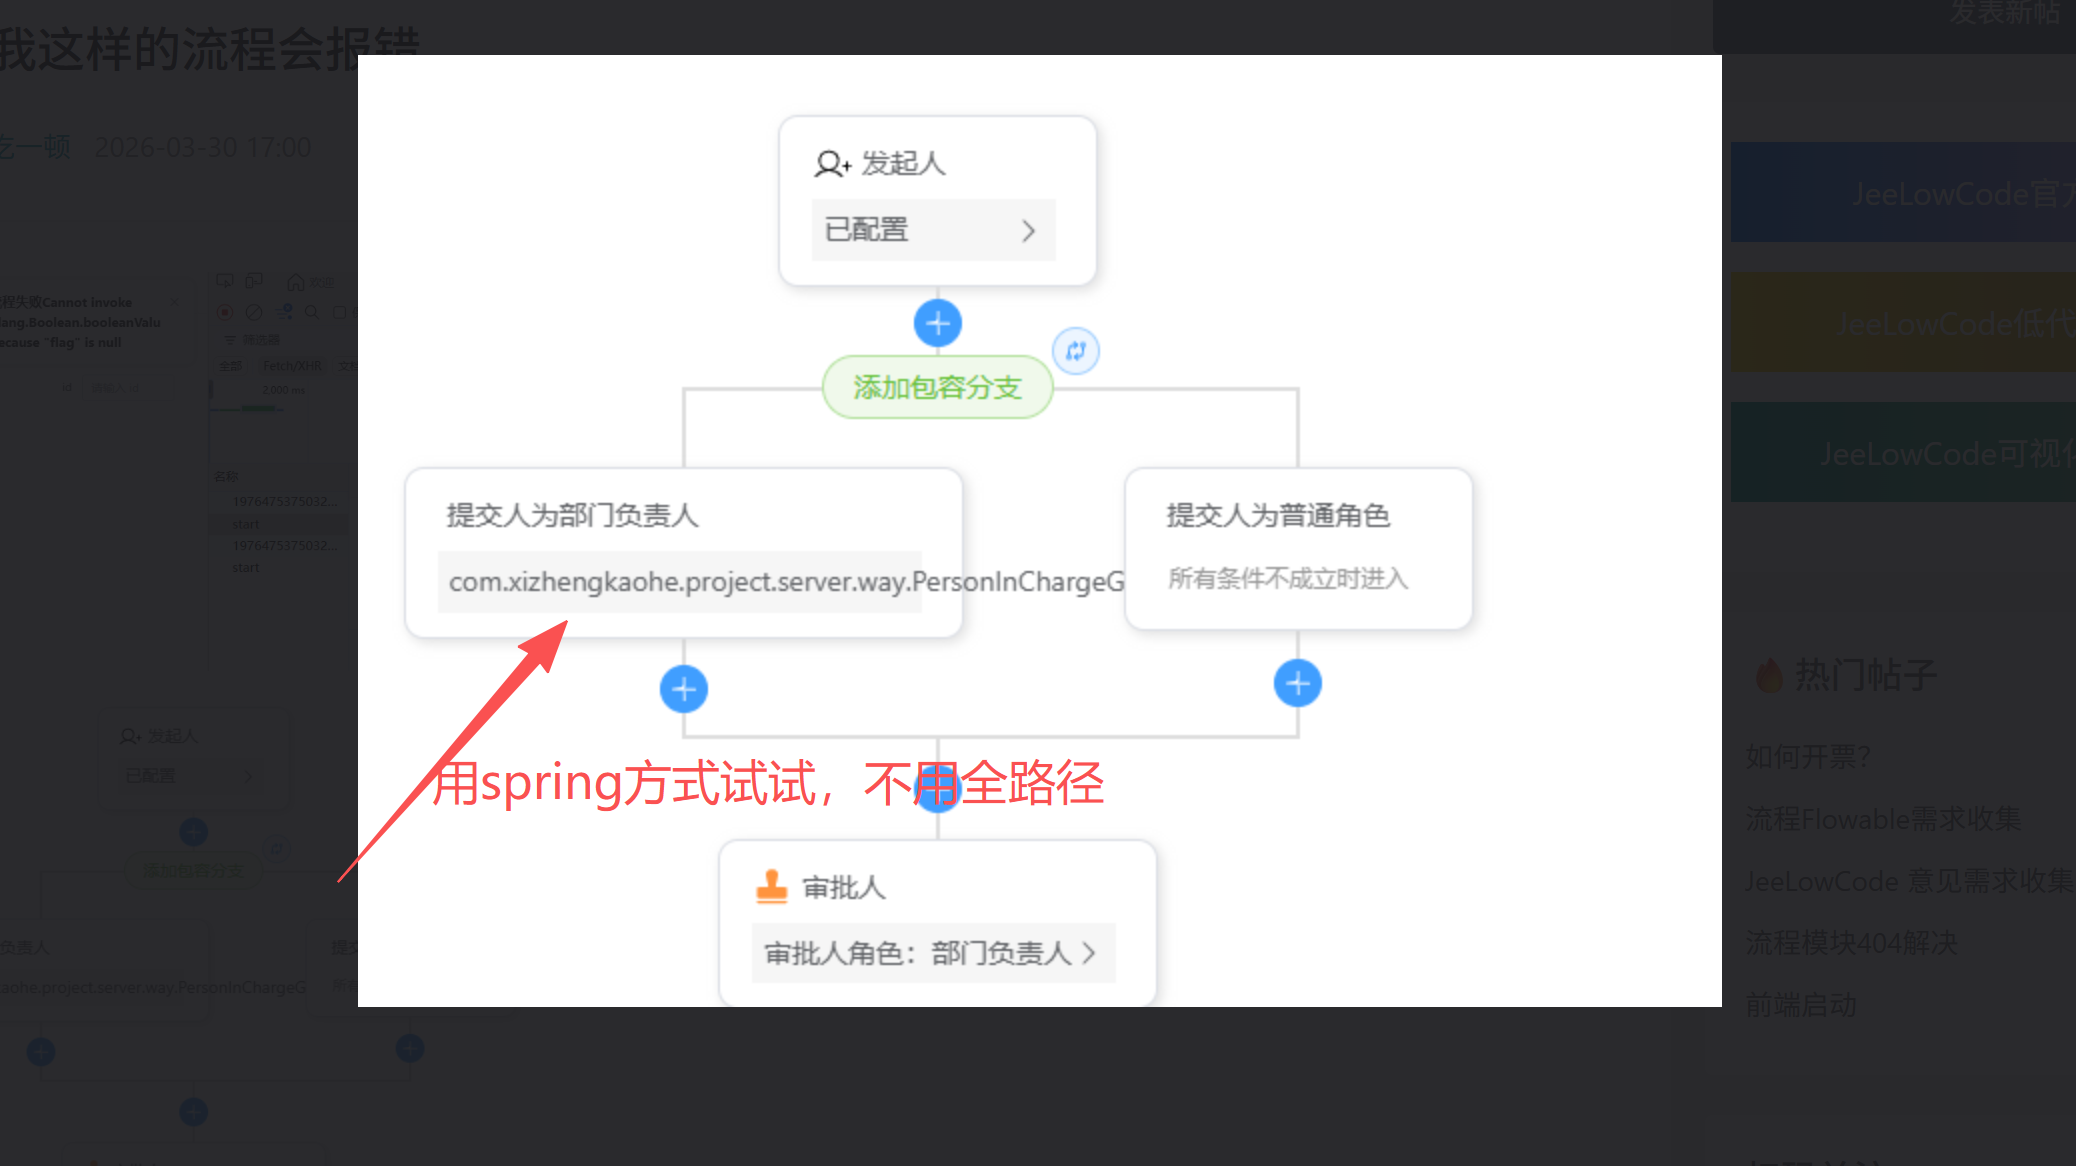Viewport: 2076px width, 1166px height.
Task: Select the 提交人为普通角色 condition card
Action: pyautogui.click(x=1297, y=547)
